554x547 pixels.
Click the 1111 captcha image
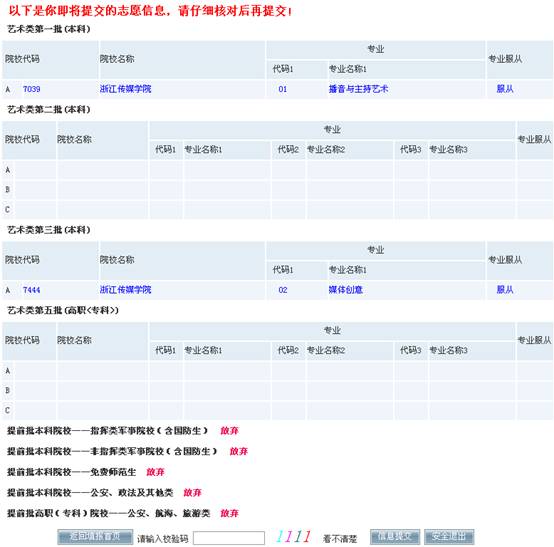coord(293,536)
